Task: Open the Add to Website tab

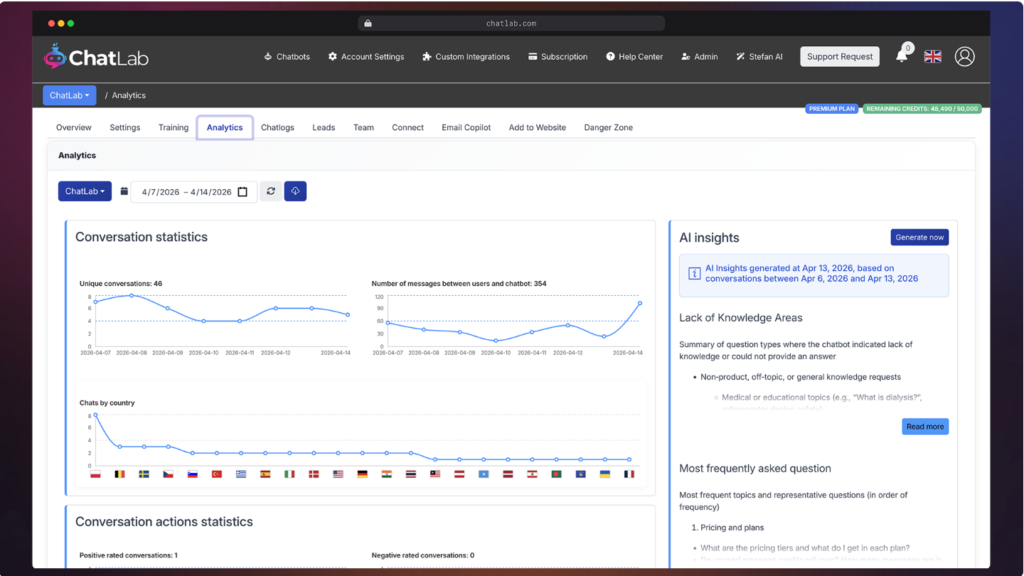Action: [537, 127]
